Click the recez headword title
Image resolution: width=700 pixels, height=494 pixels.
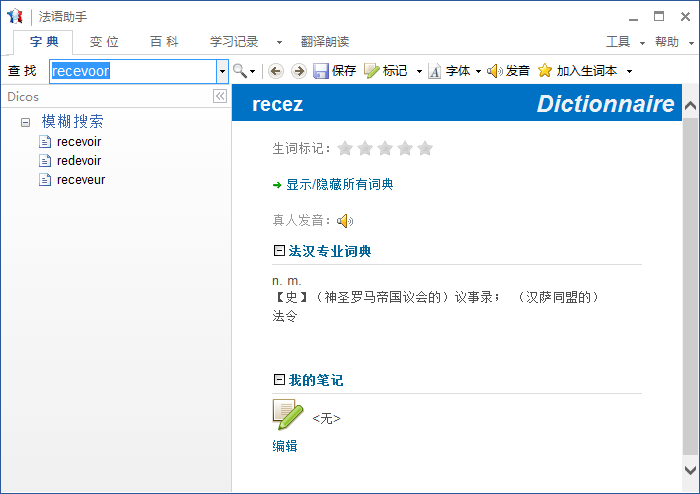pyautogui.click(x=277, y=104)
